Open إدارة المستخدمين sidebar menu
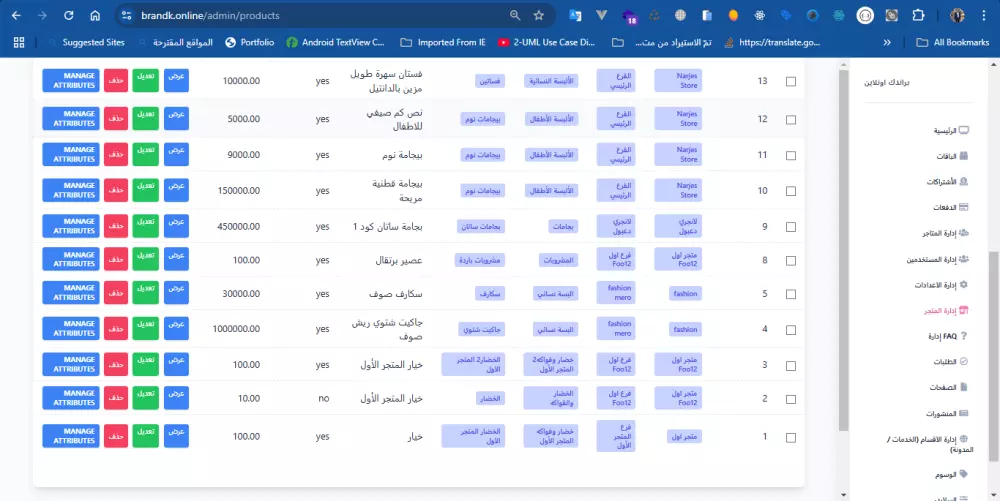The height and width of the screenshot is (501, 1000). (x=938, y=259)
